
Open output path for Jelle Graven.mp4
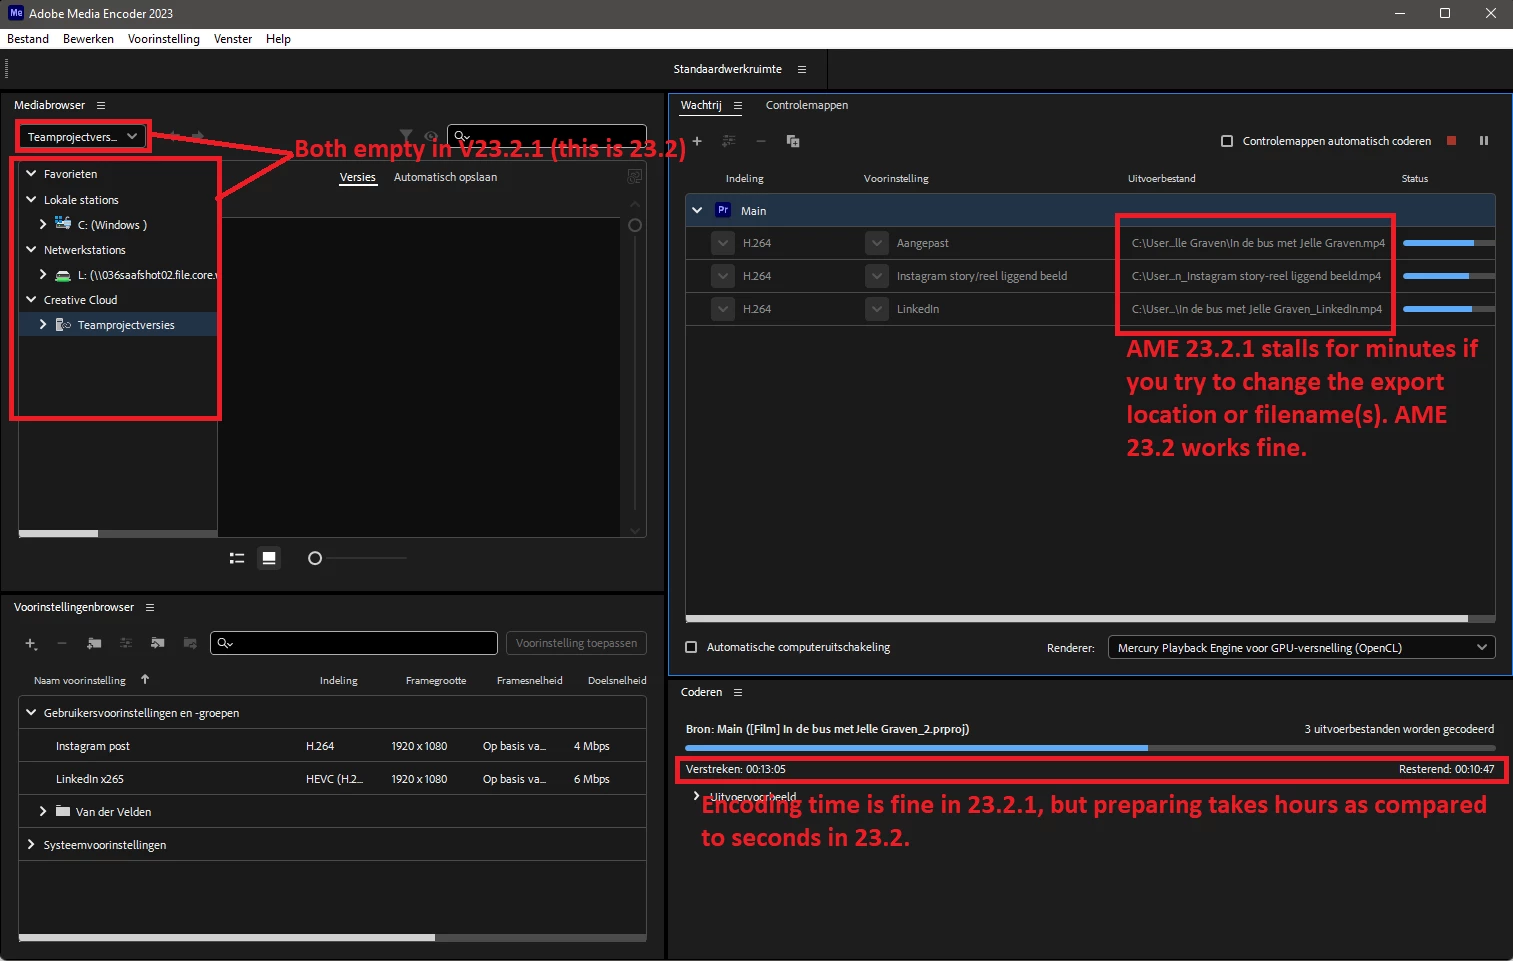click(x=1258, y=243)
